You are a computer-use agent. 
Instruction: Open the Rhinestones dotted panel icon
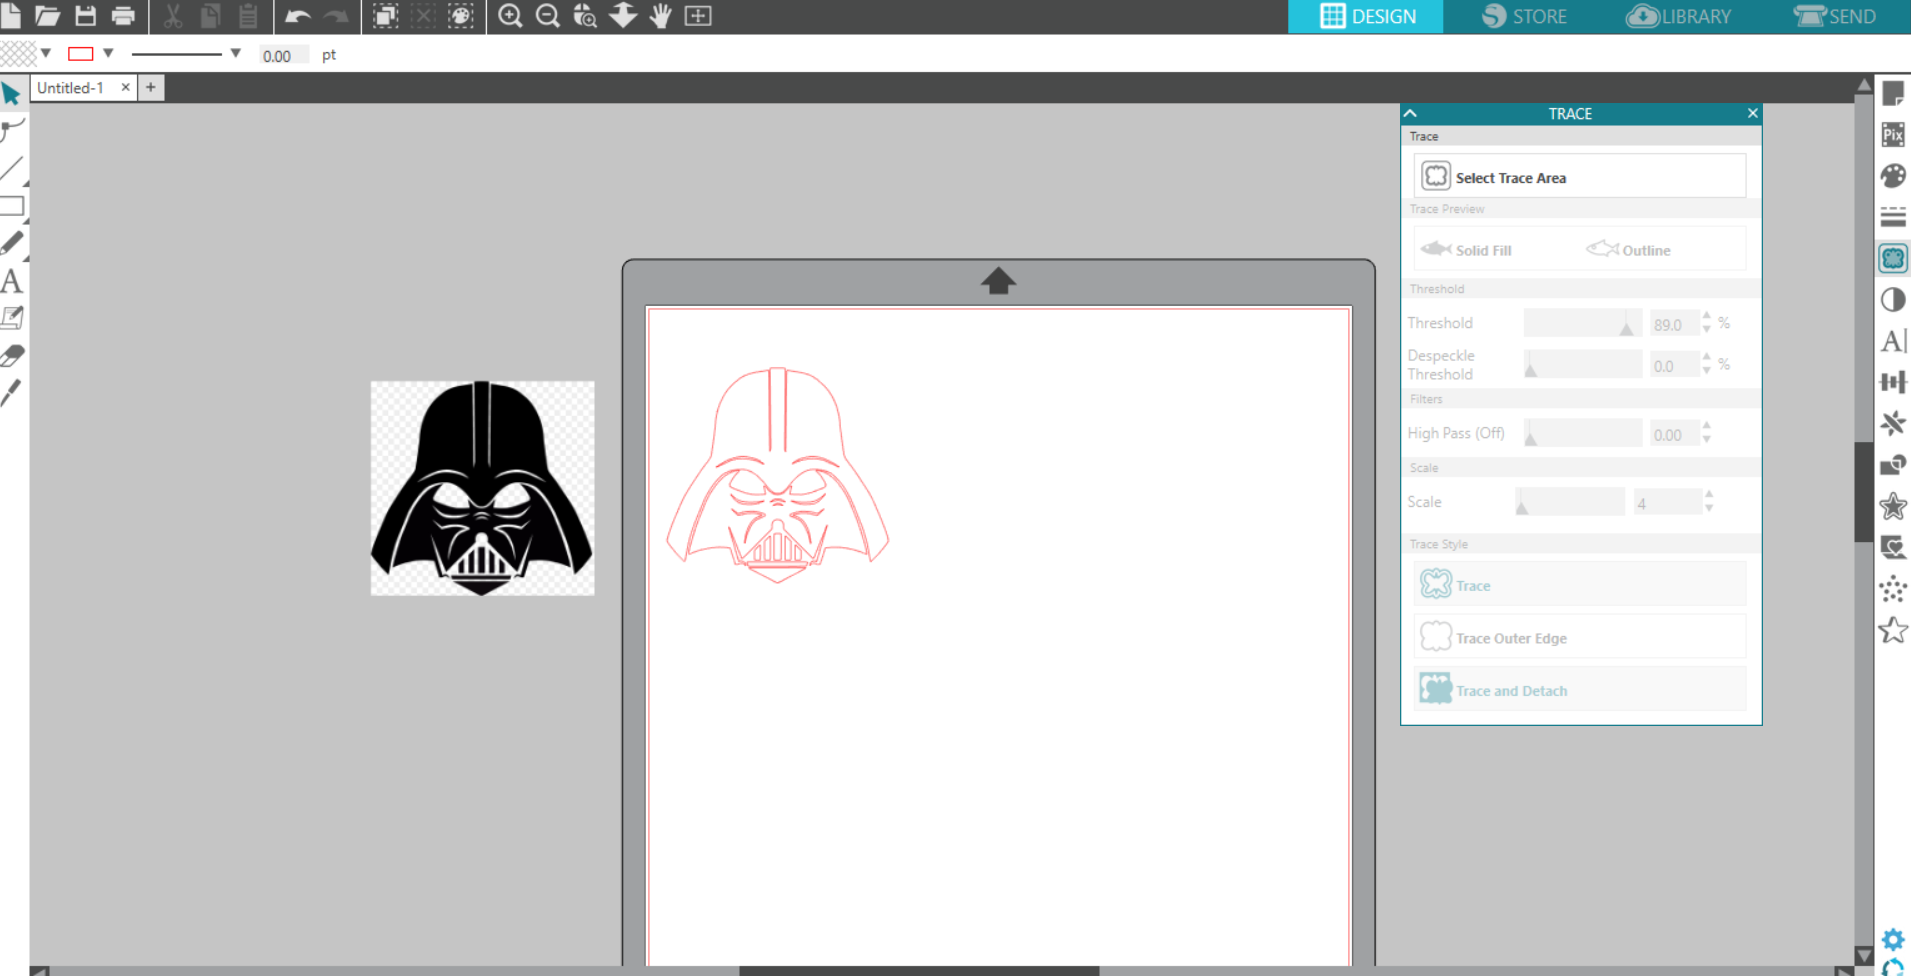[1893, 589]
